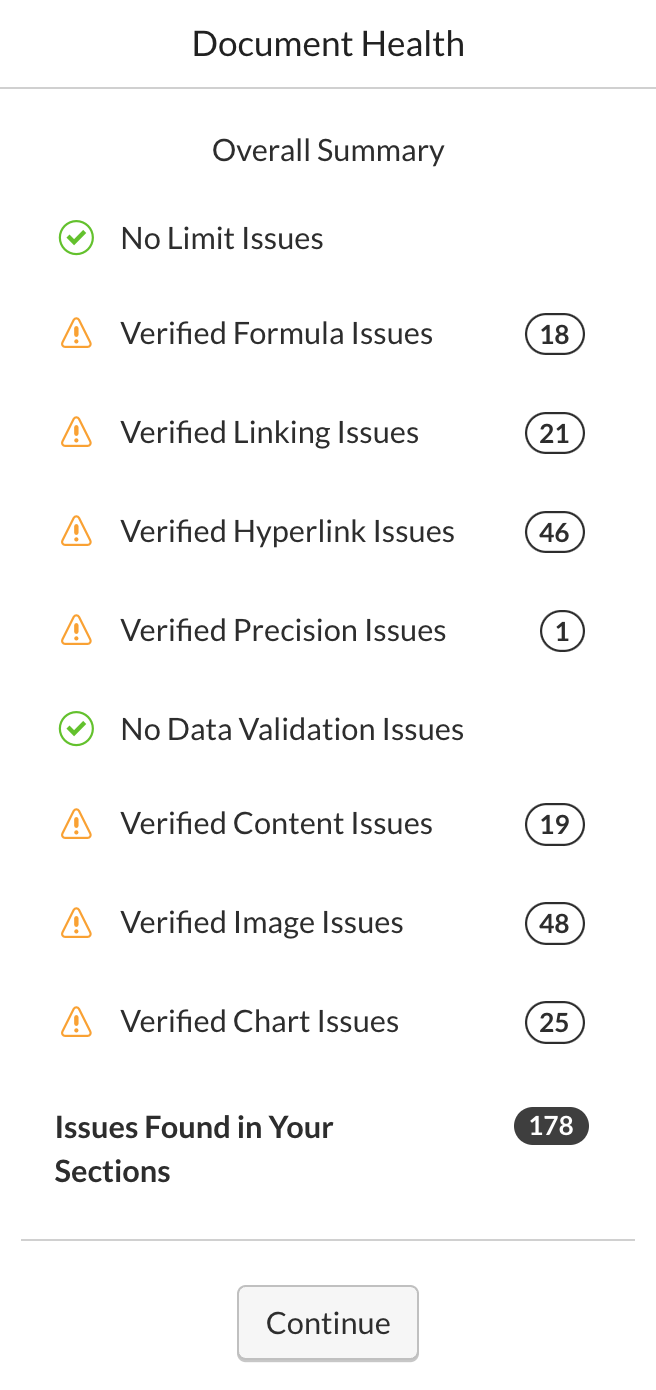Viewport: 656px width, 1390px height.
Task: Click the warning triangle for Image Issues
Action: [76, 922]
